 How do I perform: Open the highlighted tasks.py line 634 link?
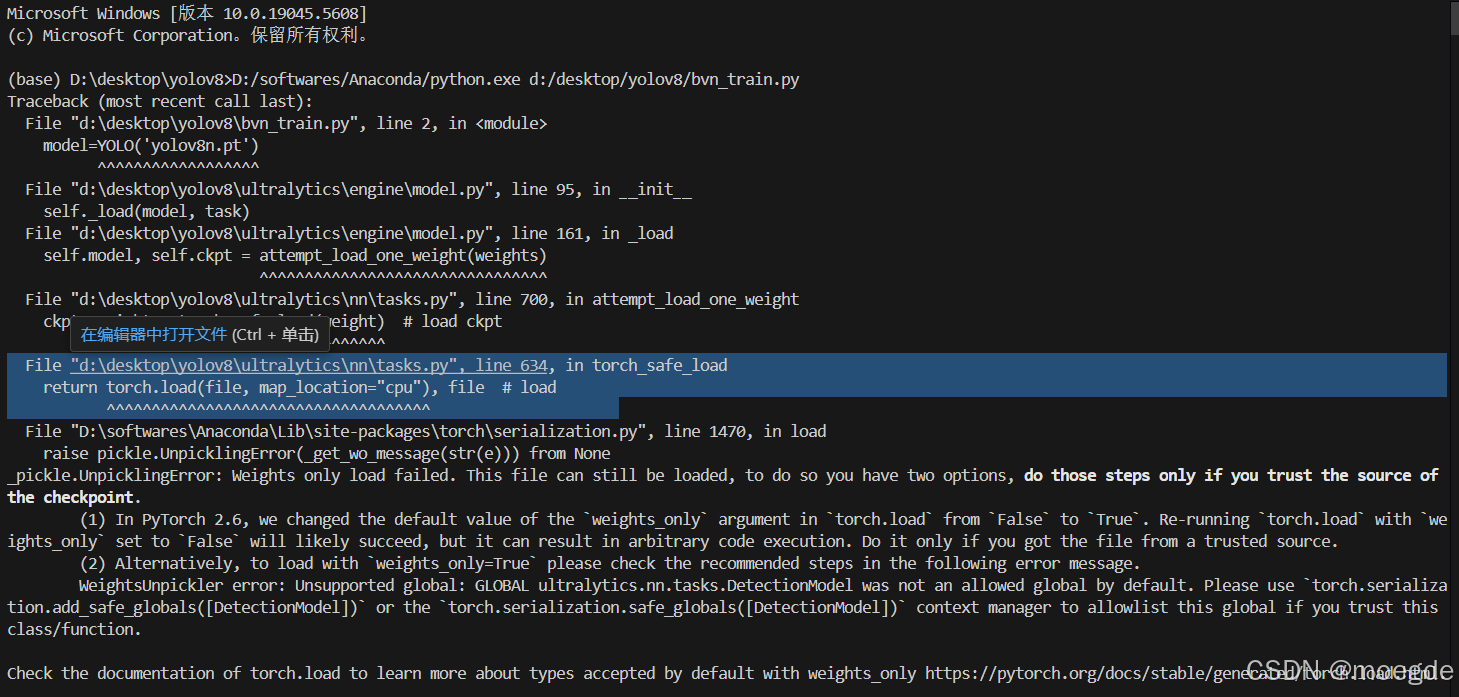click(x=309, y=365)
